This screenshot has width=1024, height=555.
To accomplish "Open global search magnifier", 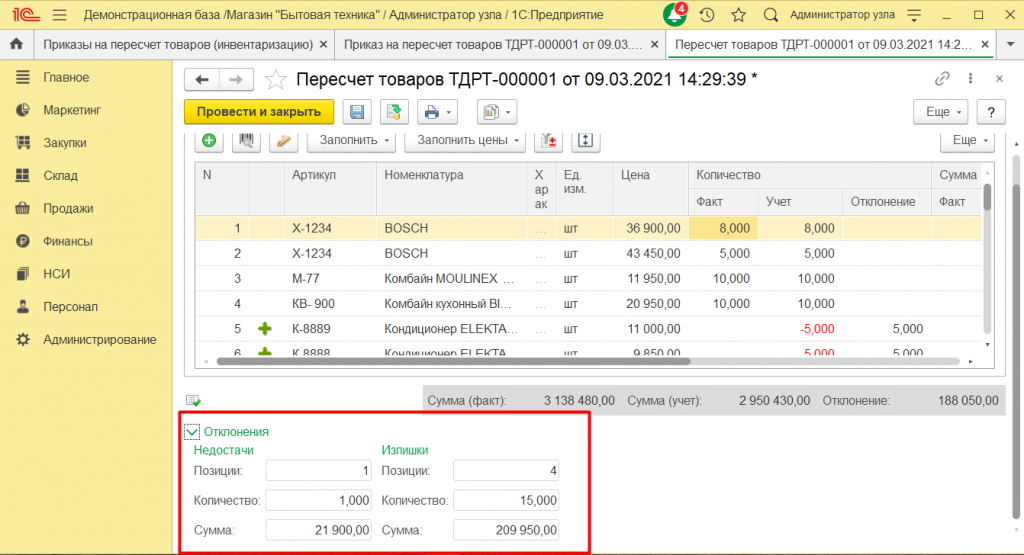I will [x=771, y=14].
